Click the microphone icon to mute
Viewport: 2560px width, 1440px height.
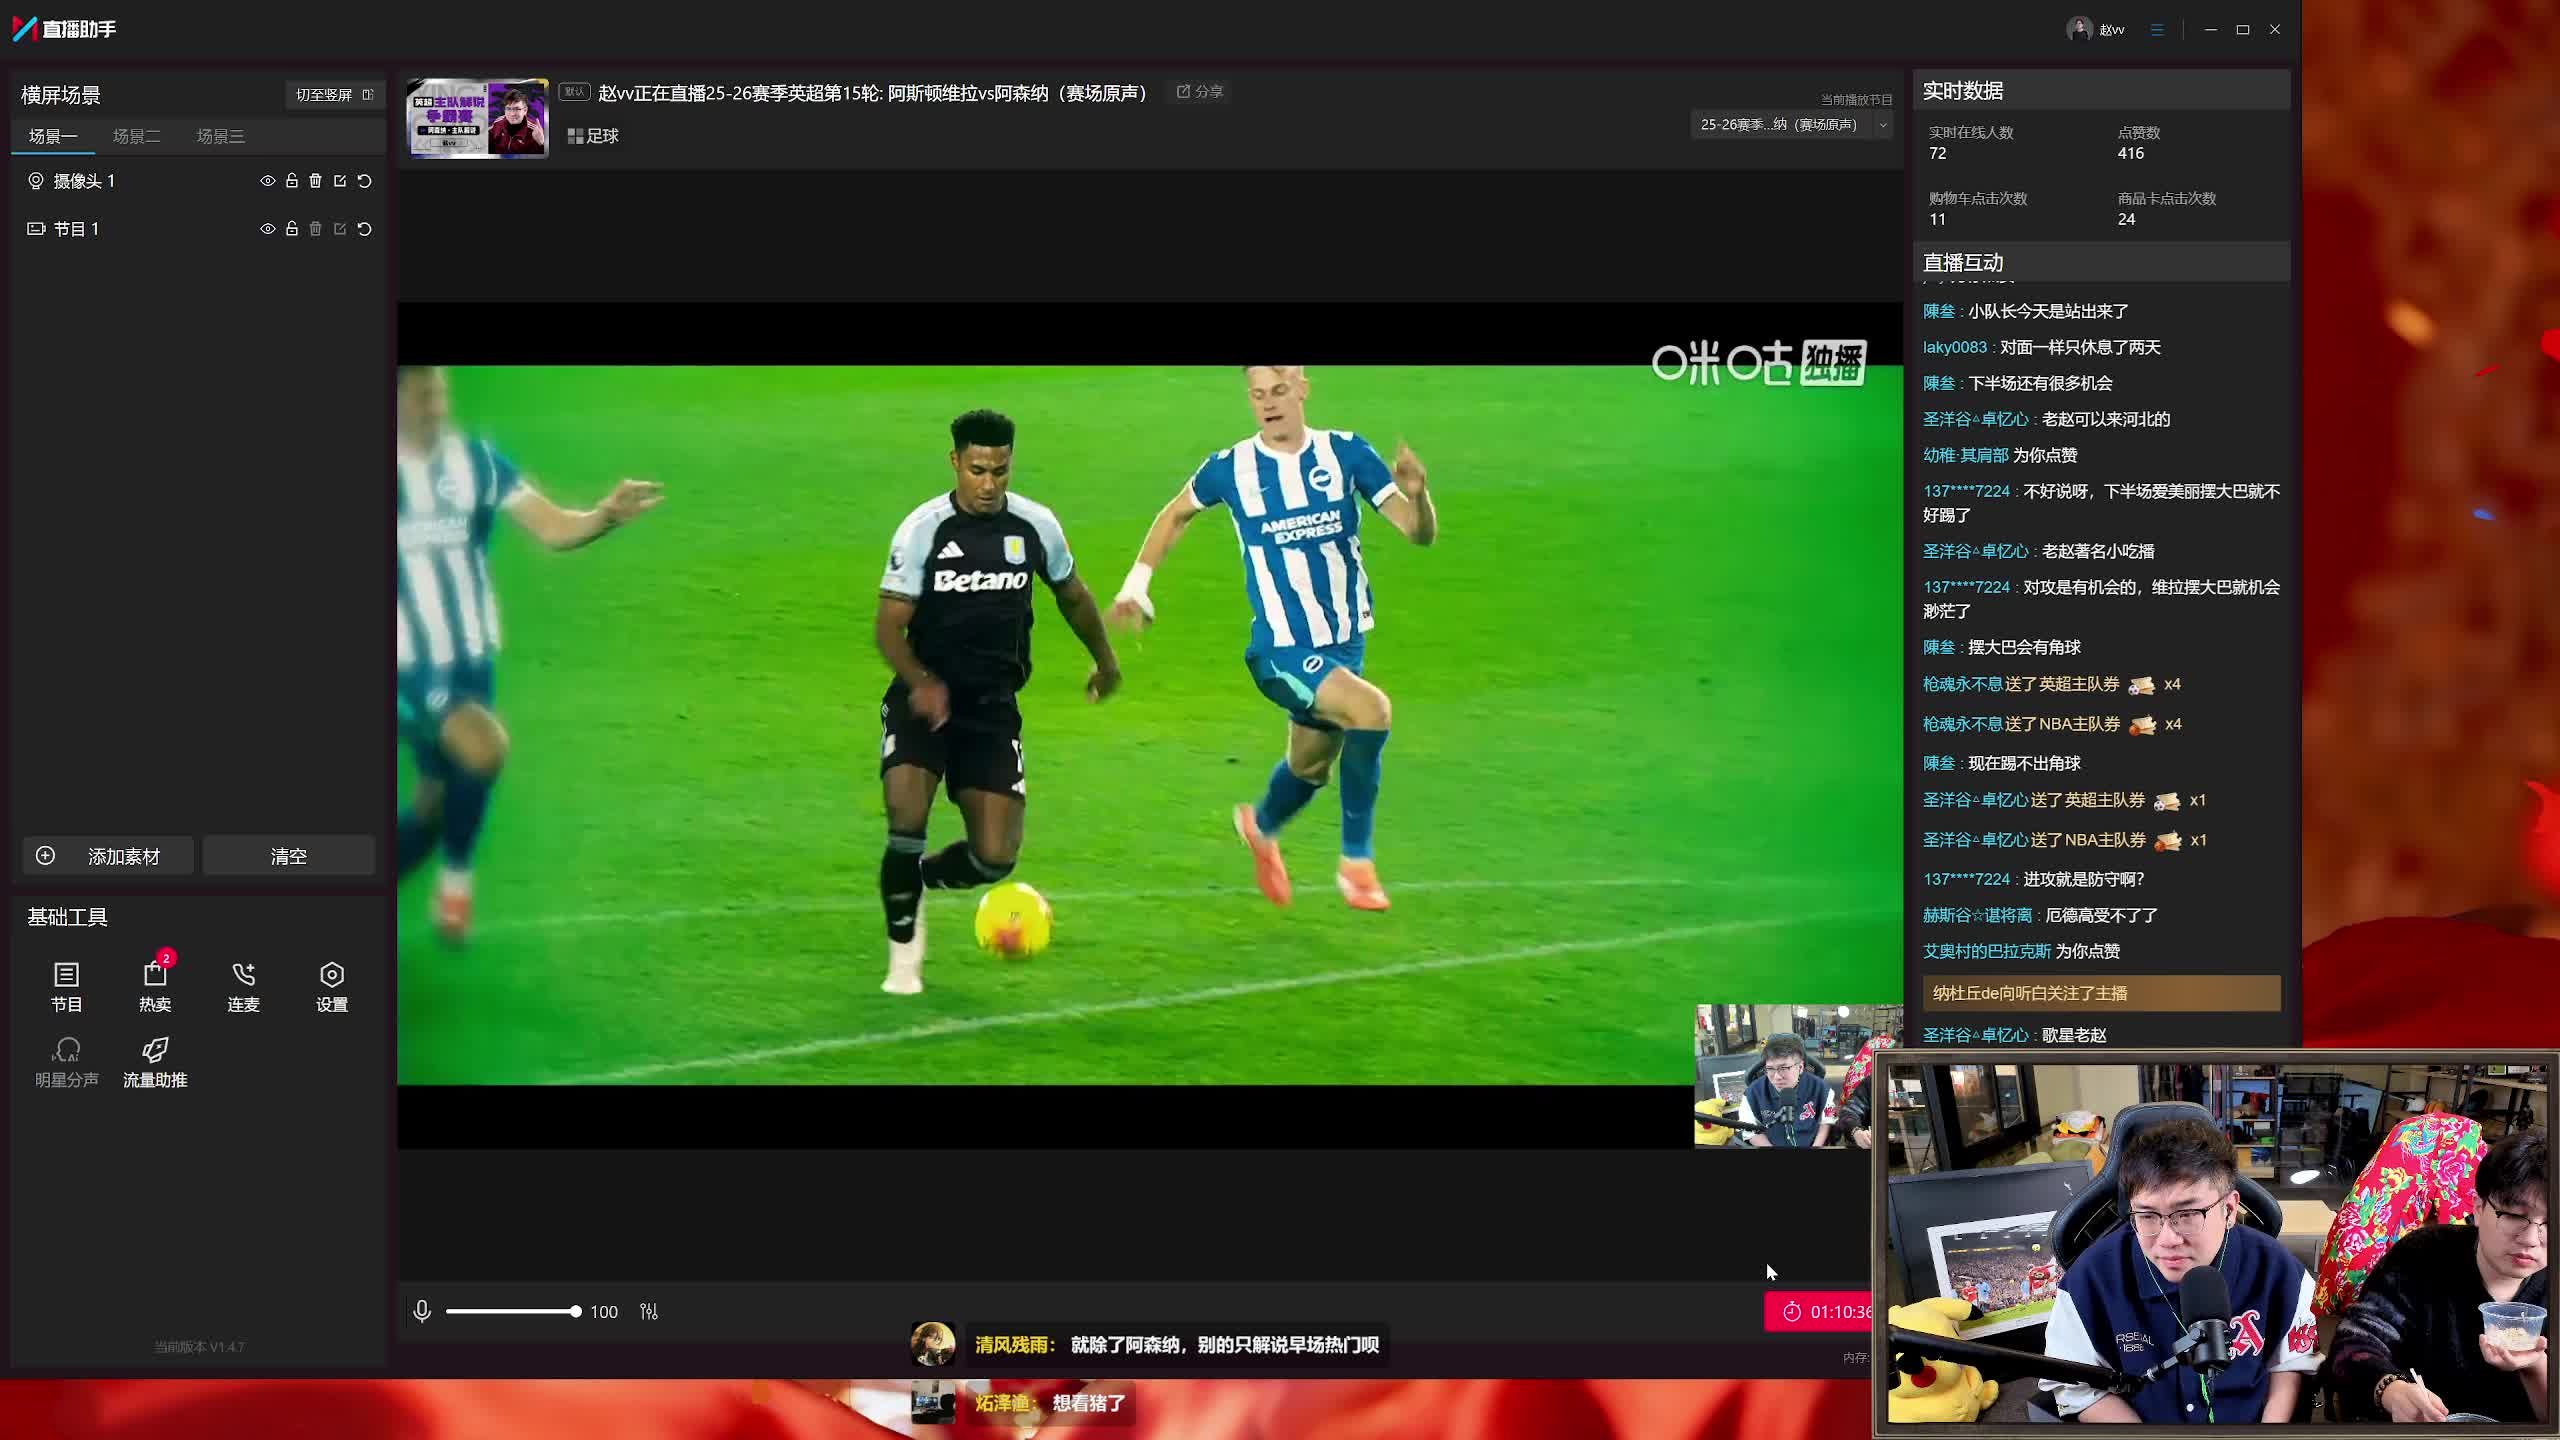(x=422, y=1311)
